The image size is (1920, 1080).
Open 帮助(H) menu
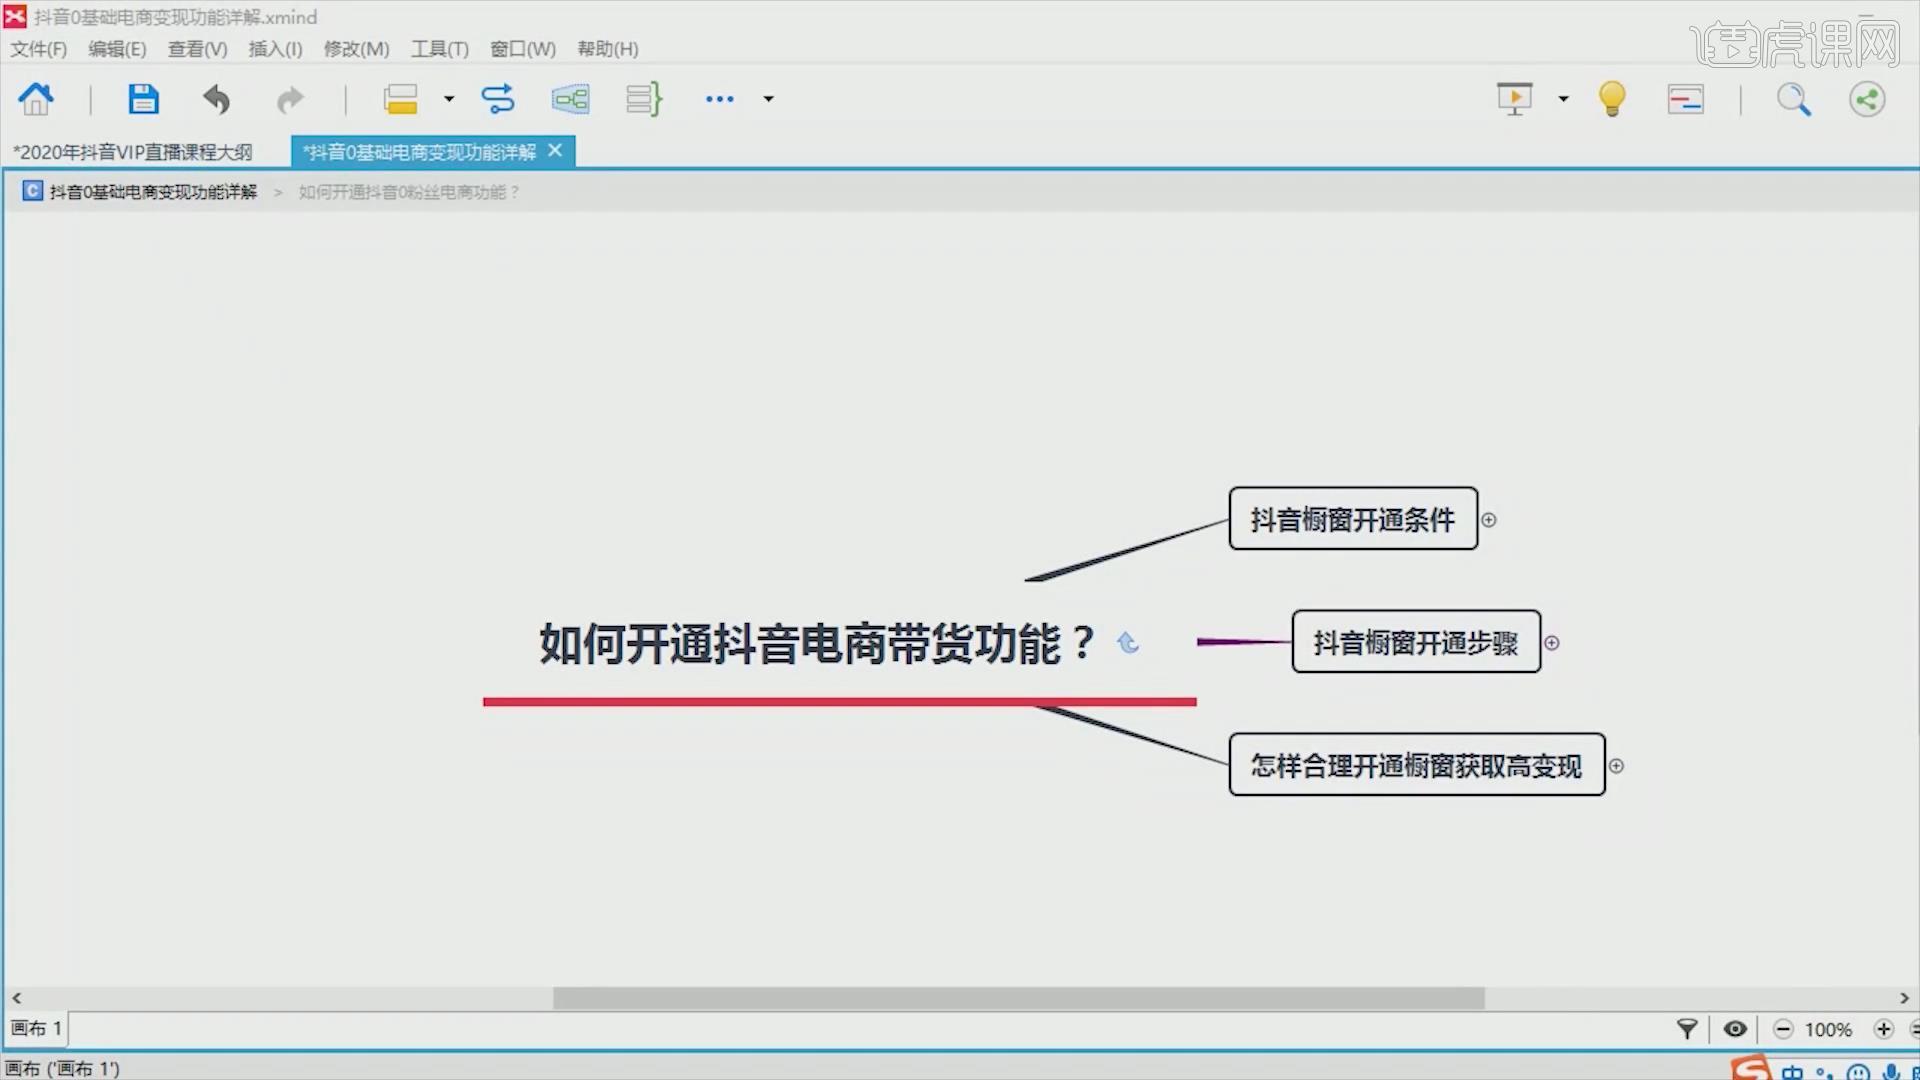pos(608,49)
